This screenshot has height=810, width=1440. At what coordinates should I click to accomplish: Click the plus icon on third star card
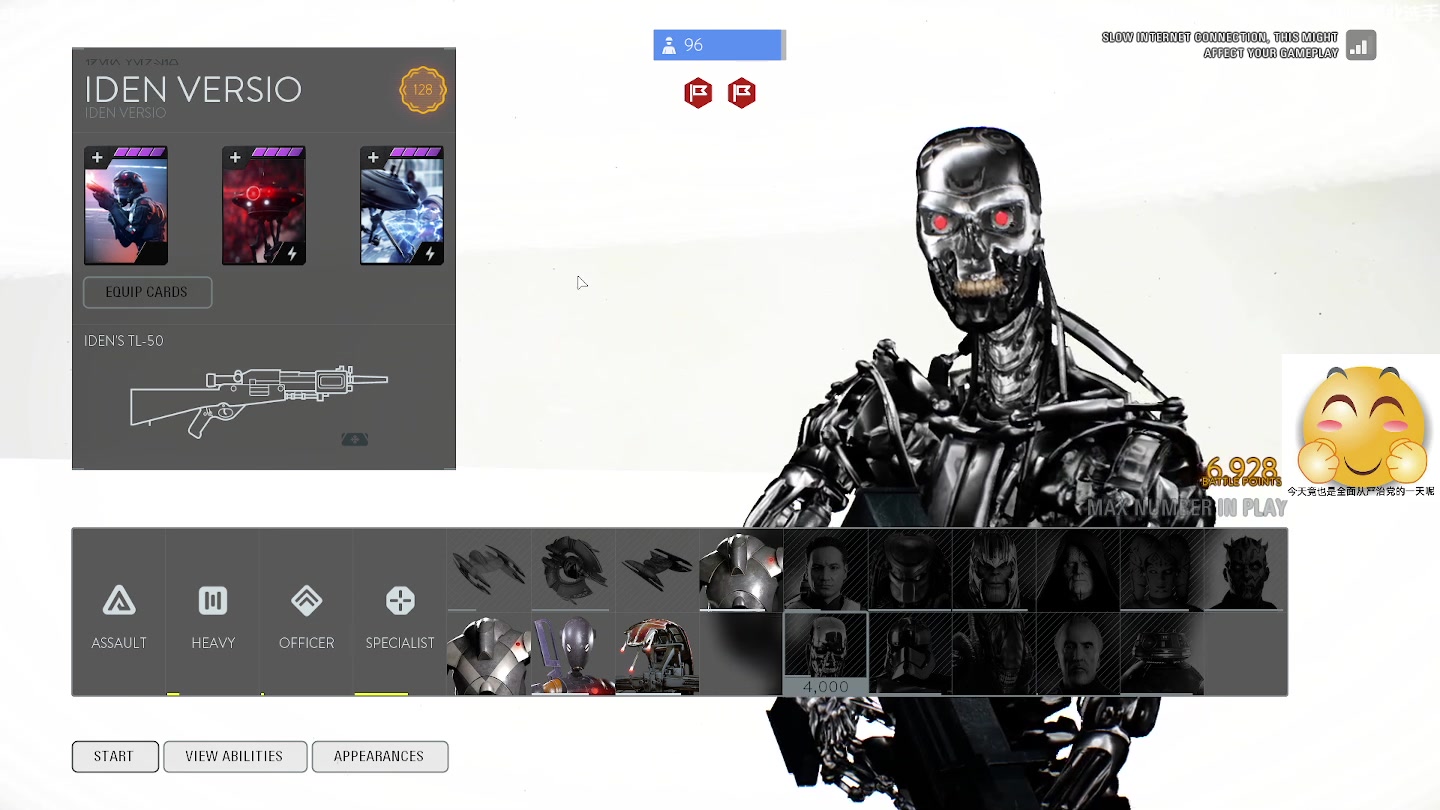tap(373, 157)
